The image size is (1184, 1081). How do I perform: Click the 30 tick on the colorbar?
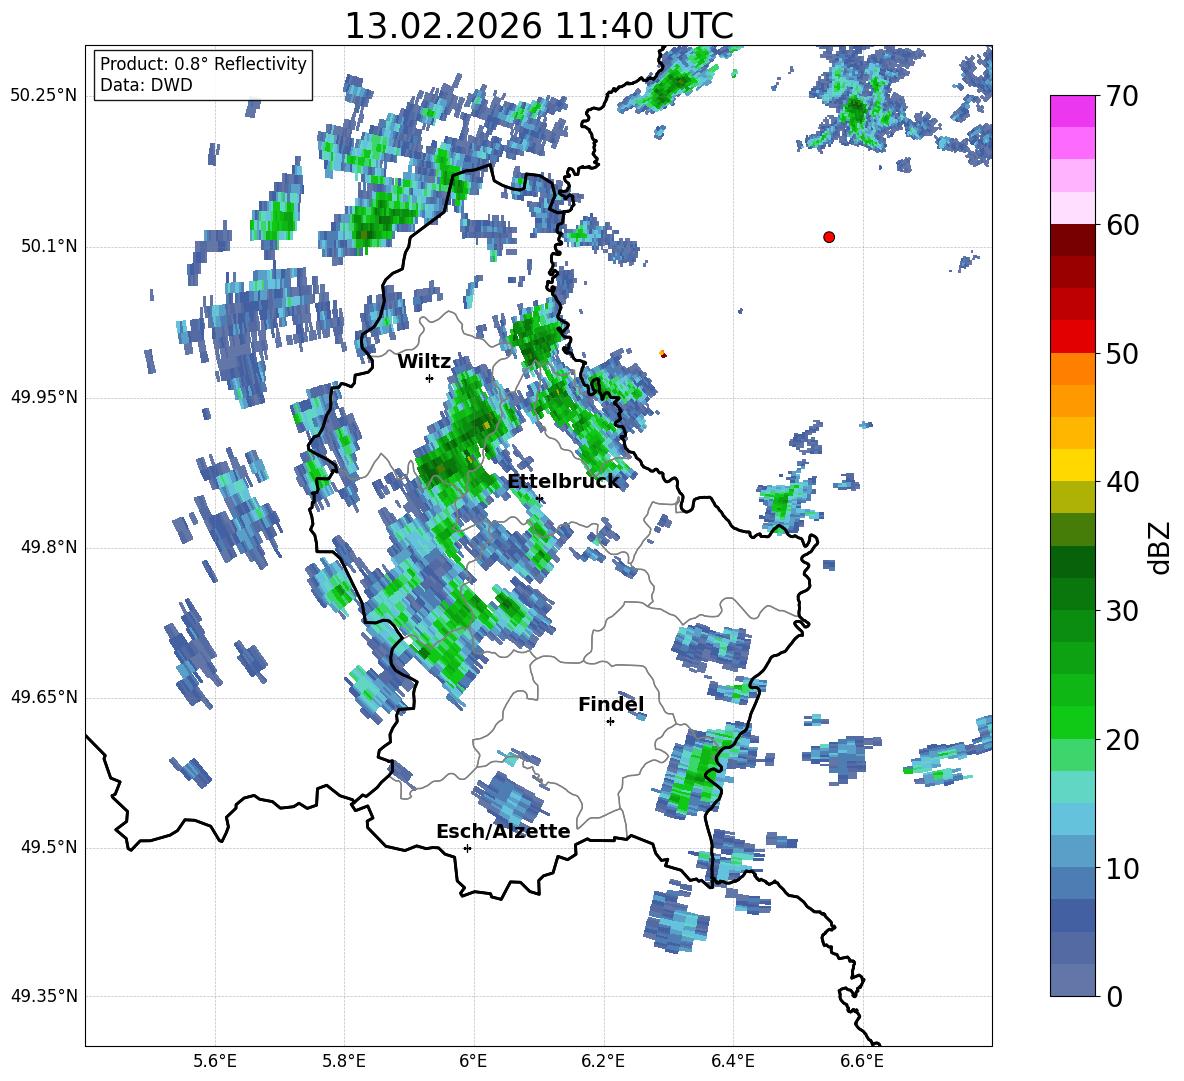[x=1122, y=611]
